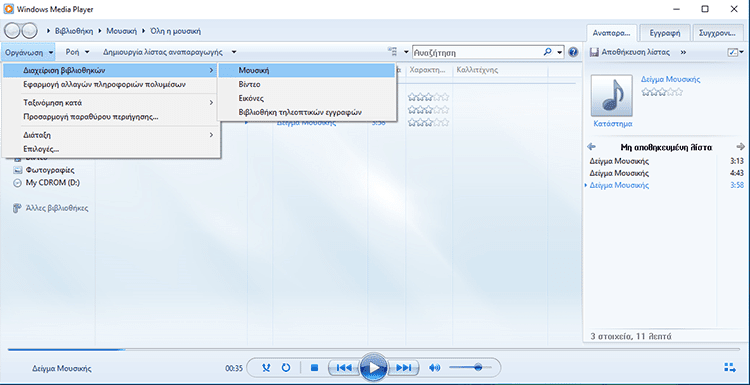Open the view options dropdown arrow
The image size is (750, 385).
point(406,52)
